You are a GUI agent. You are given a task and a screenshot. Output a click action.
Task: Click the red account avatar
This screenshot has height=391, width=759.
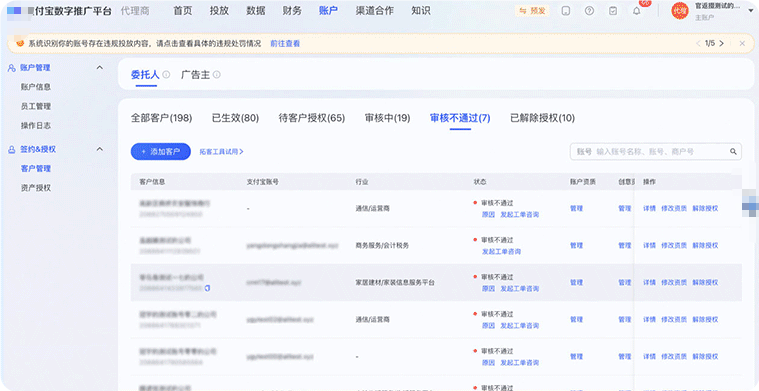click(680, 11)
